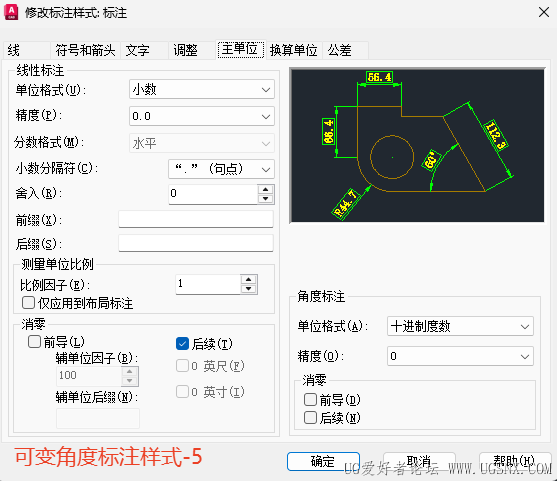Increase the 舍入 rounding value with up arrow
This screenshot has width=557, height=481.
(x=265, y=190)
